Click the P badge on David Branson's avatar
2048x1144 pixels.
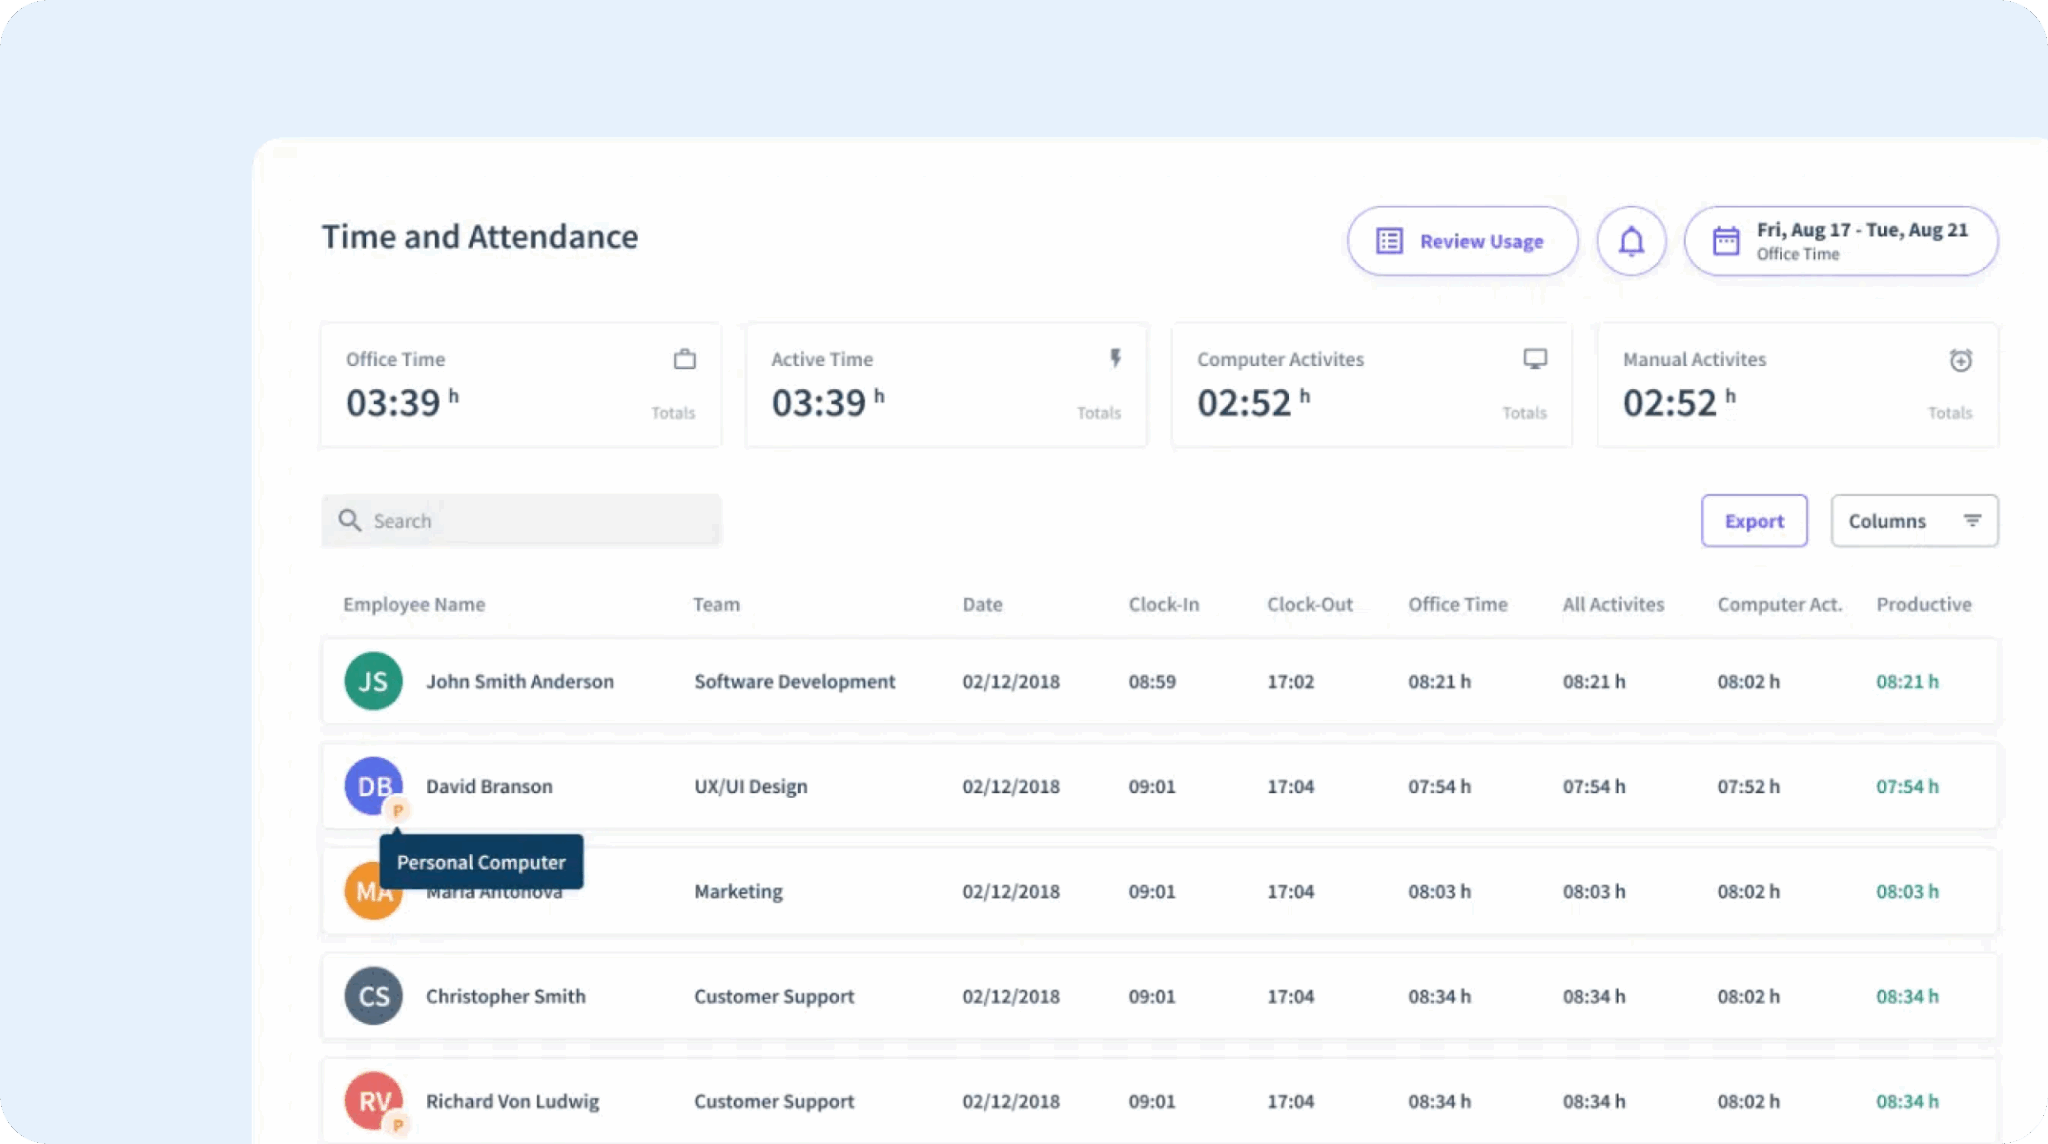397,810
